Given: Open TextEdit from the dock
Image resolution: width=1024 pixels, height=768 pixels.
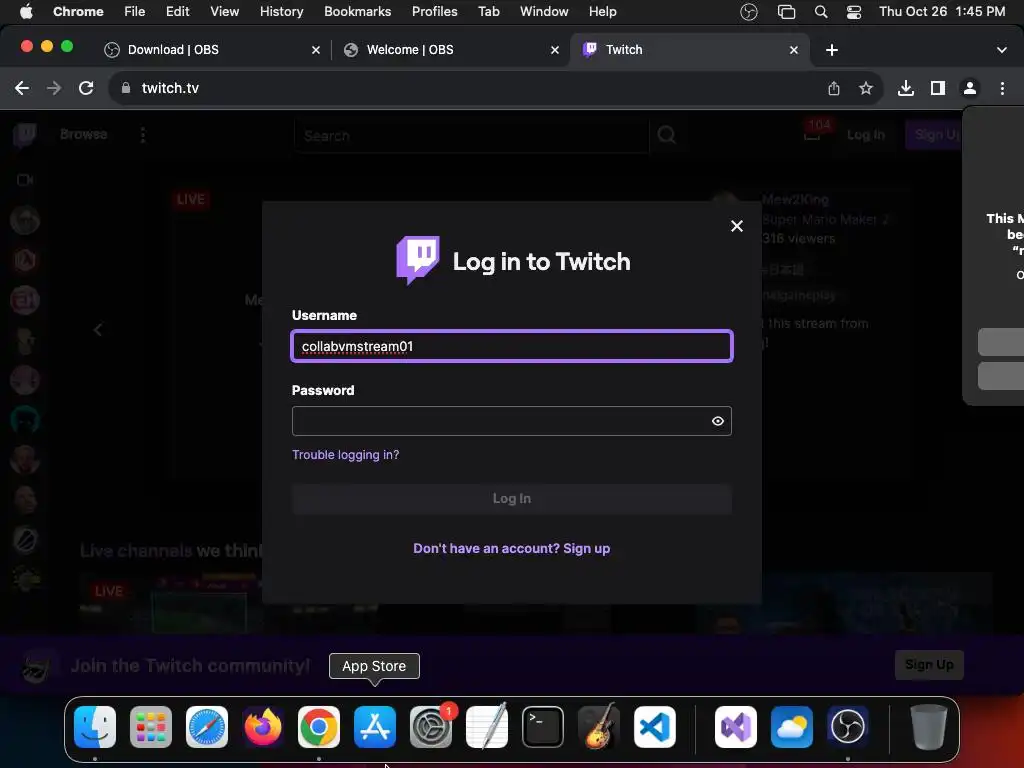Looking at the screenshot, I should [x=487, y=726].
